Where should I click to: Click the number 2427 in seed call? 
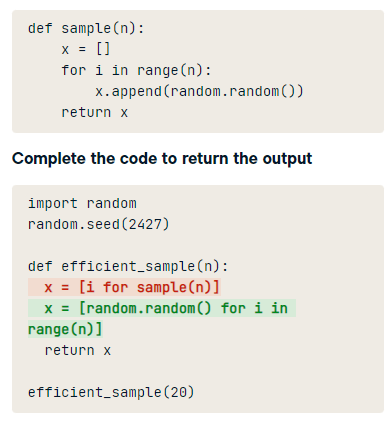click(x=145, y=224)
